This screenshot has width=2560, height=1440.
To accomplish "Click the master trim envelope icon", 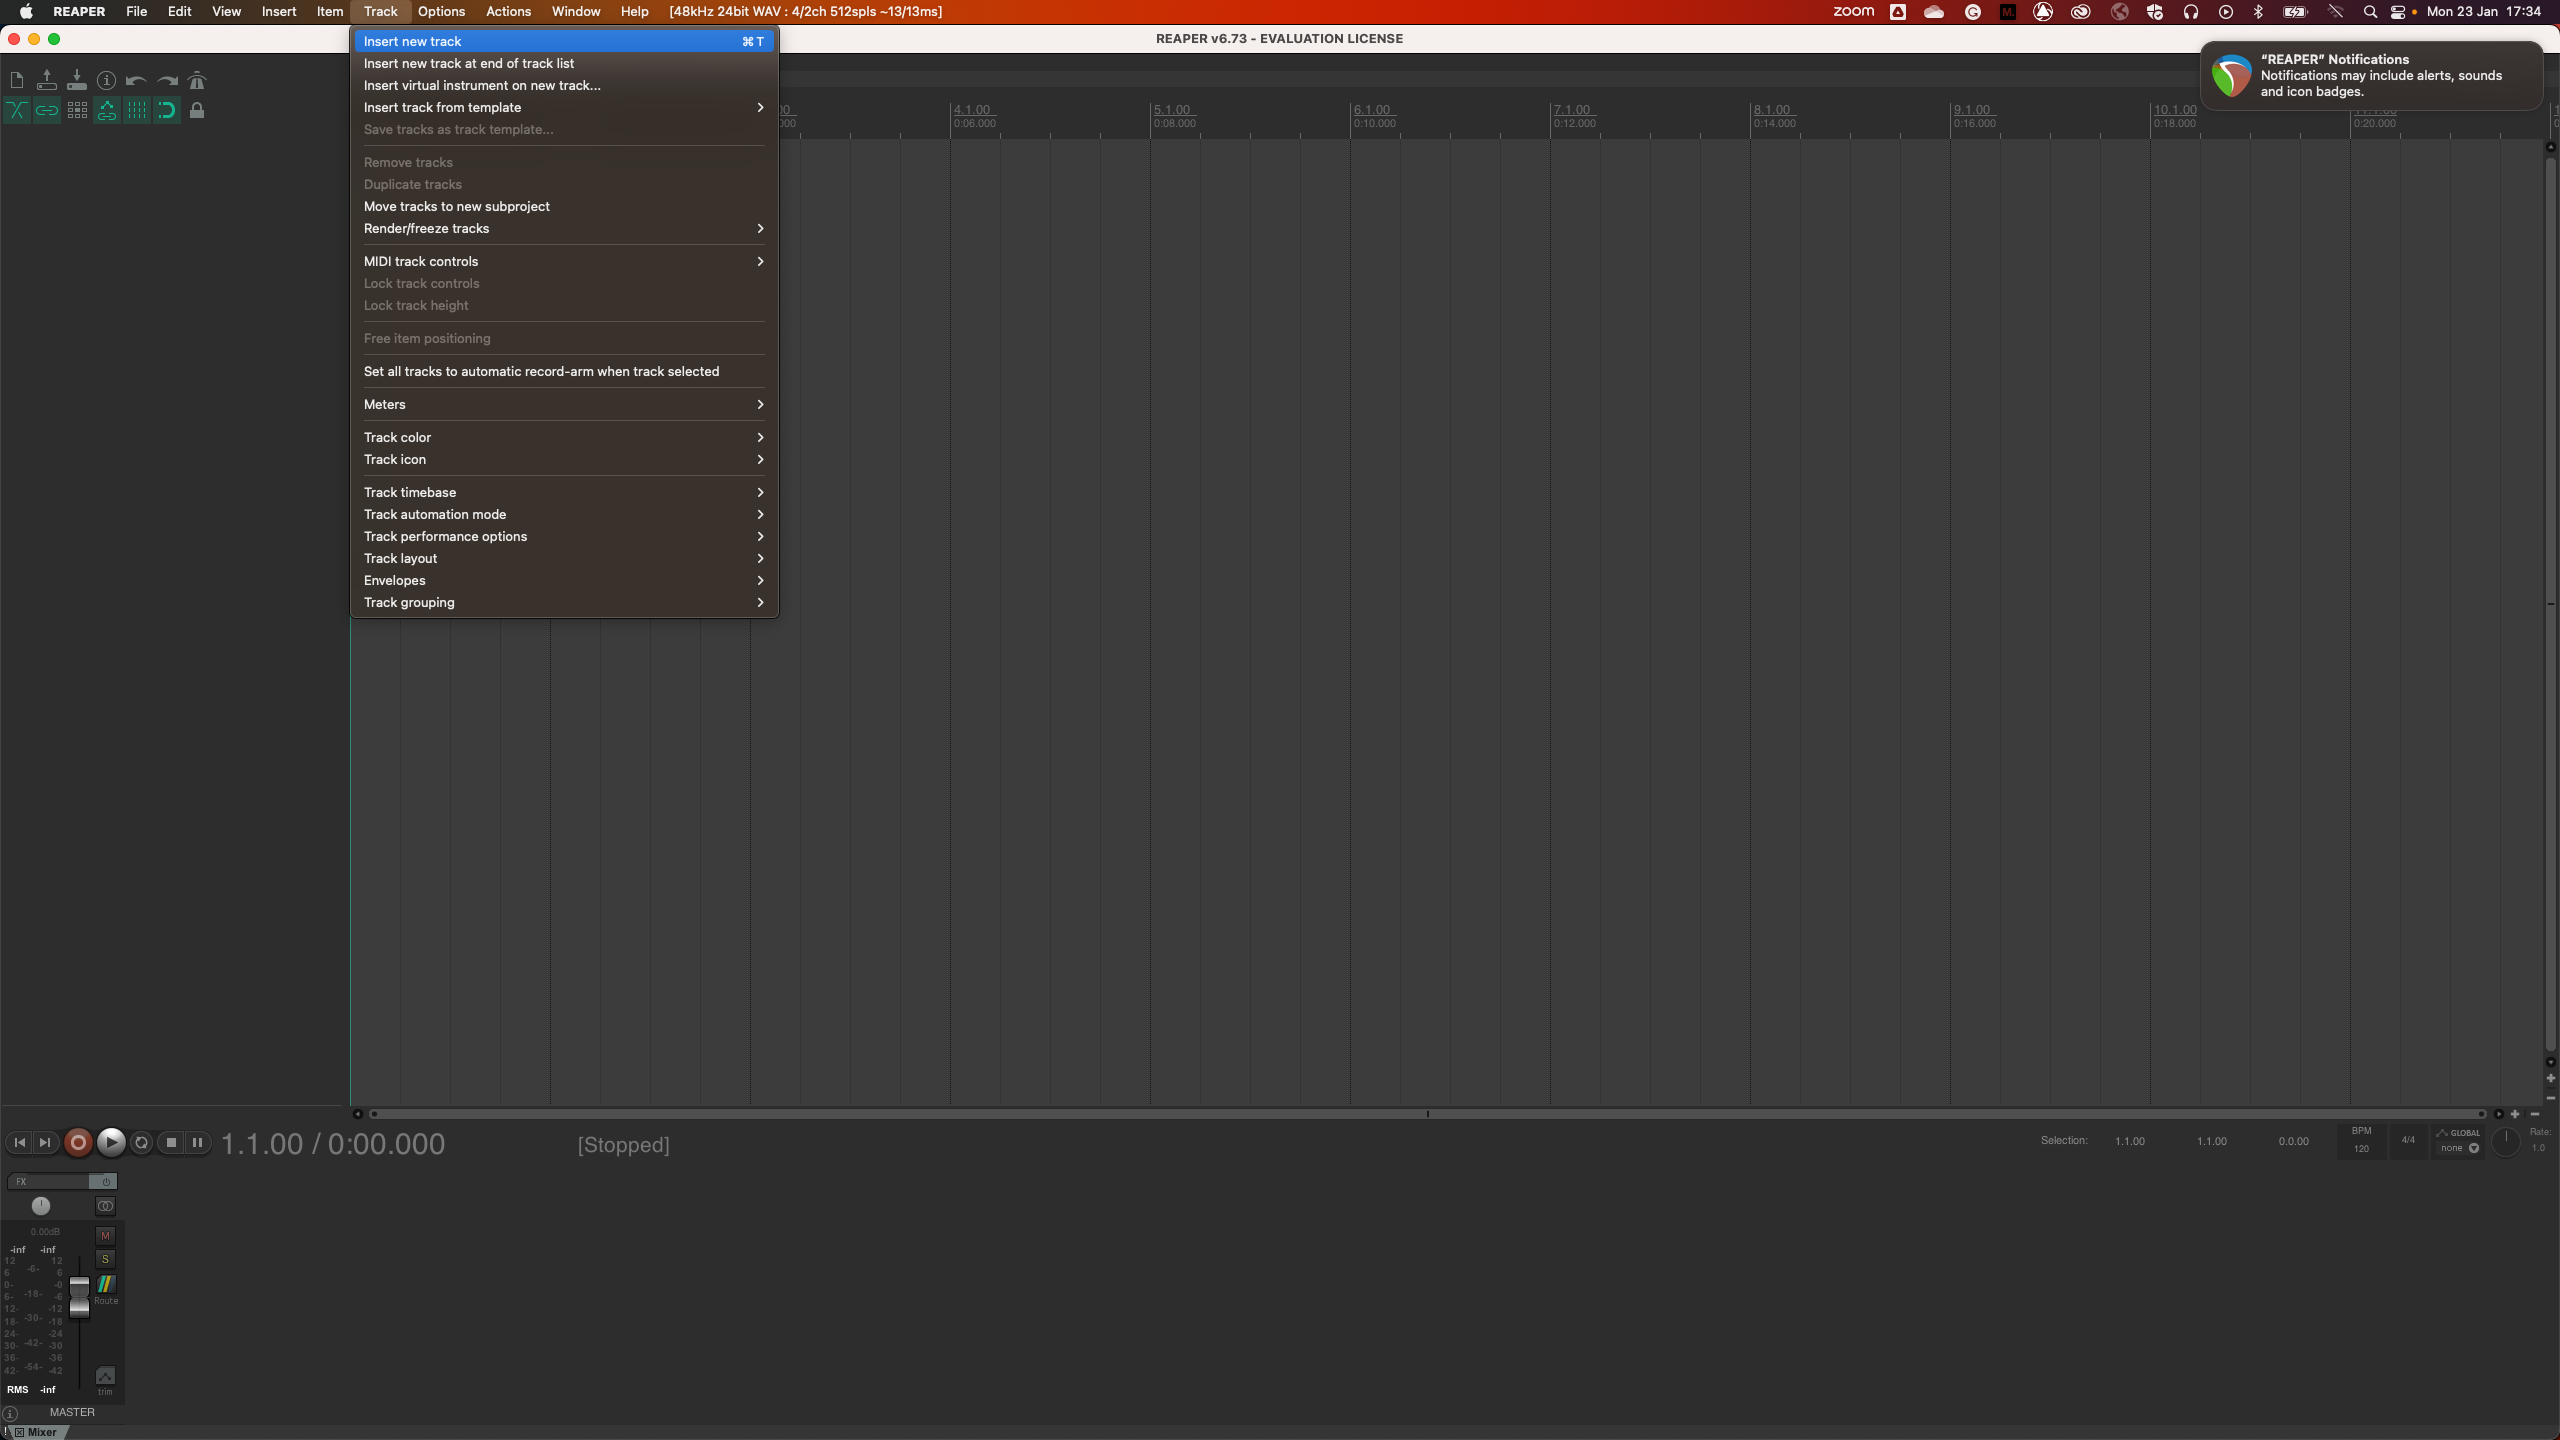I will click(x=105, y=1376).
